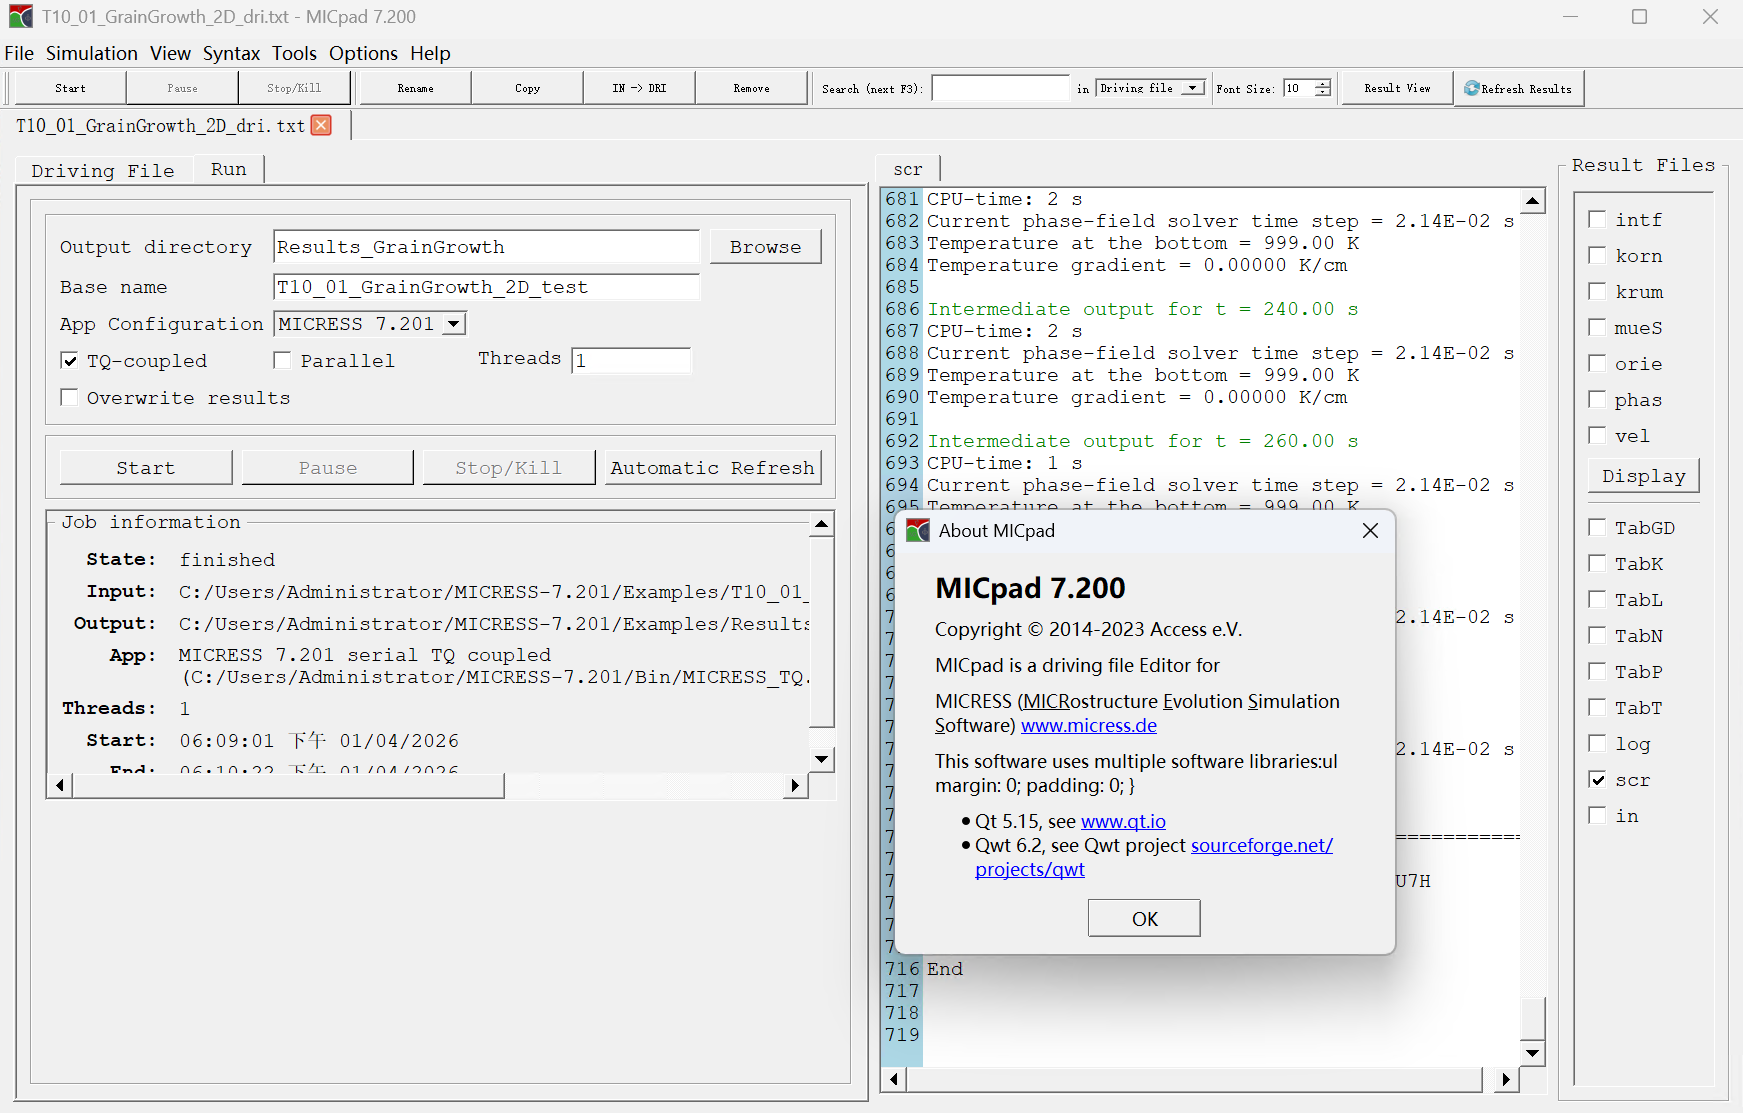Check the orie result file

(1598, 364)
